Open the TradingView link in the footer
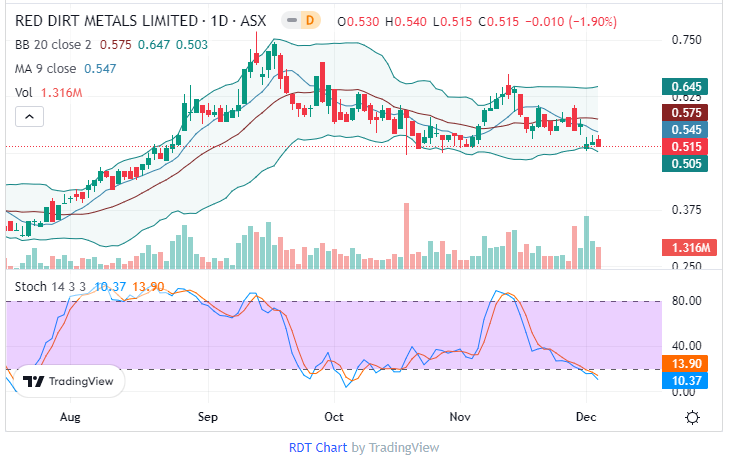This screenshot has width=729, height=463. (x=404, y=447)
